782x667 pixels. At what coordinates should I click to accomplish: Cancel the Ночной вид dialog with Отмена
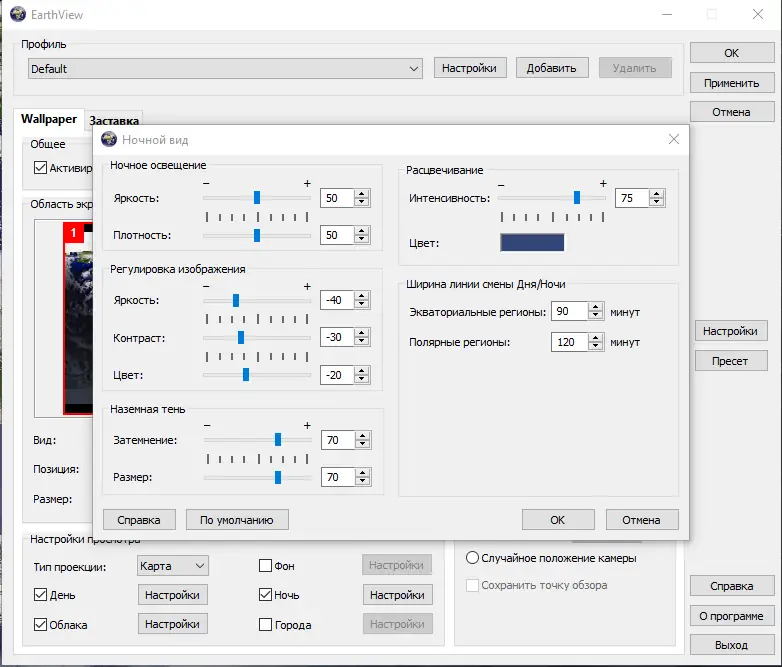point(642,520)
